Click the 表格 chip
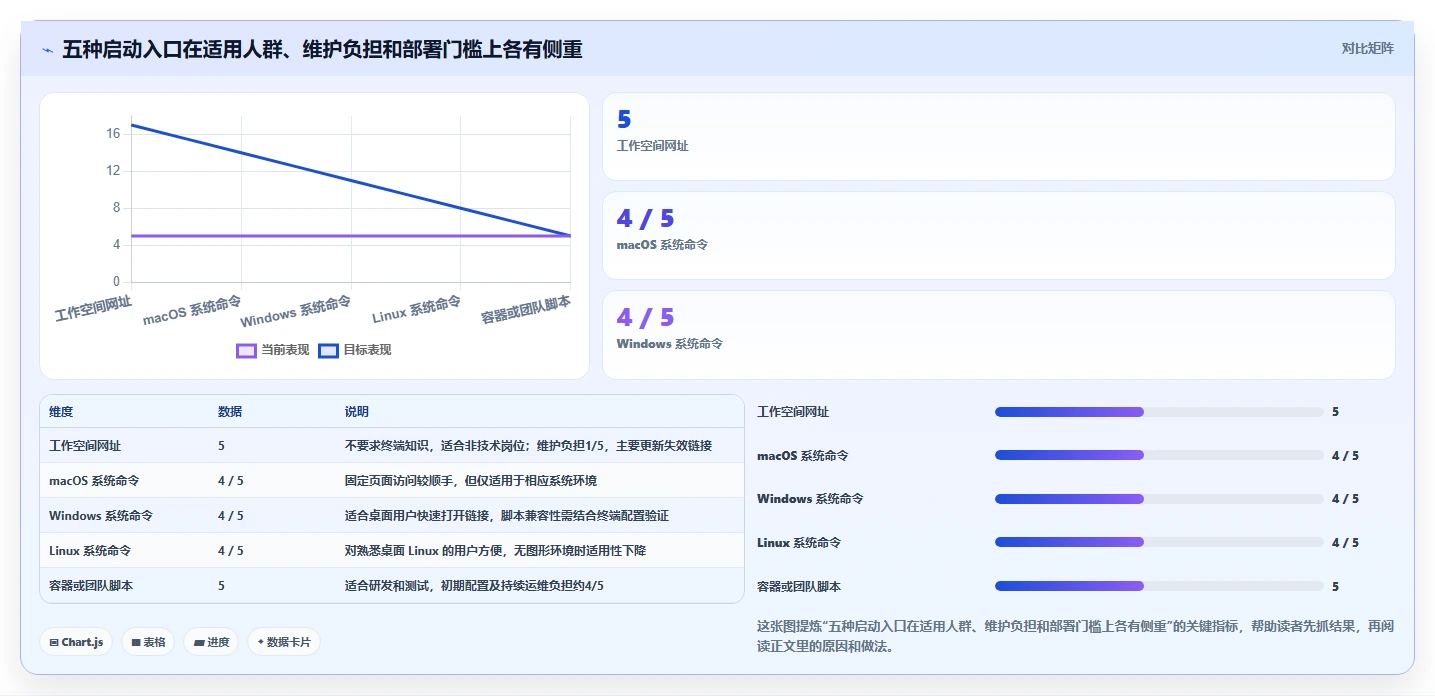The width and height of the screenshot is (1435, 696). click(148, 642)
